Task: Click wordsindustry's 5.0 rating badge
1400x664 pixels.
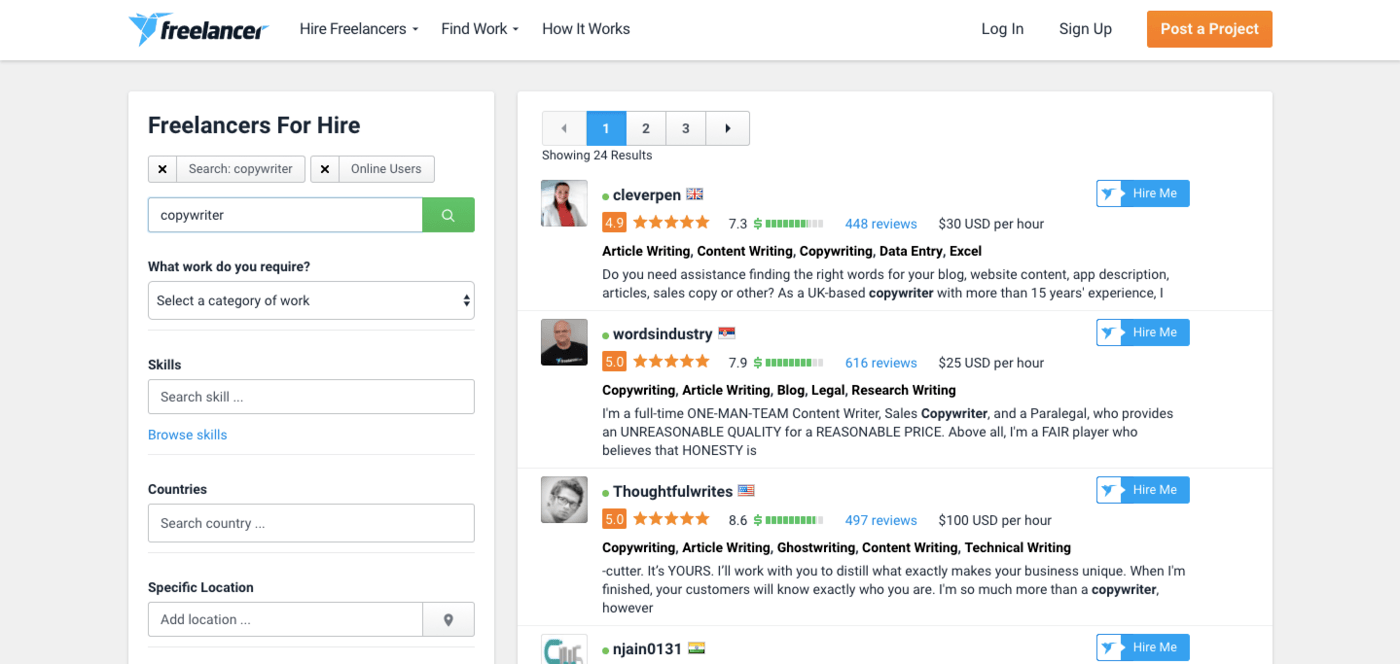Action: (614, 361)
